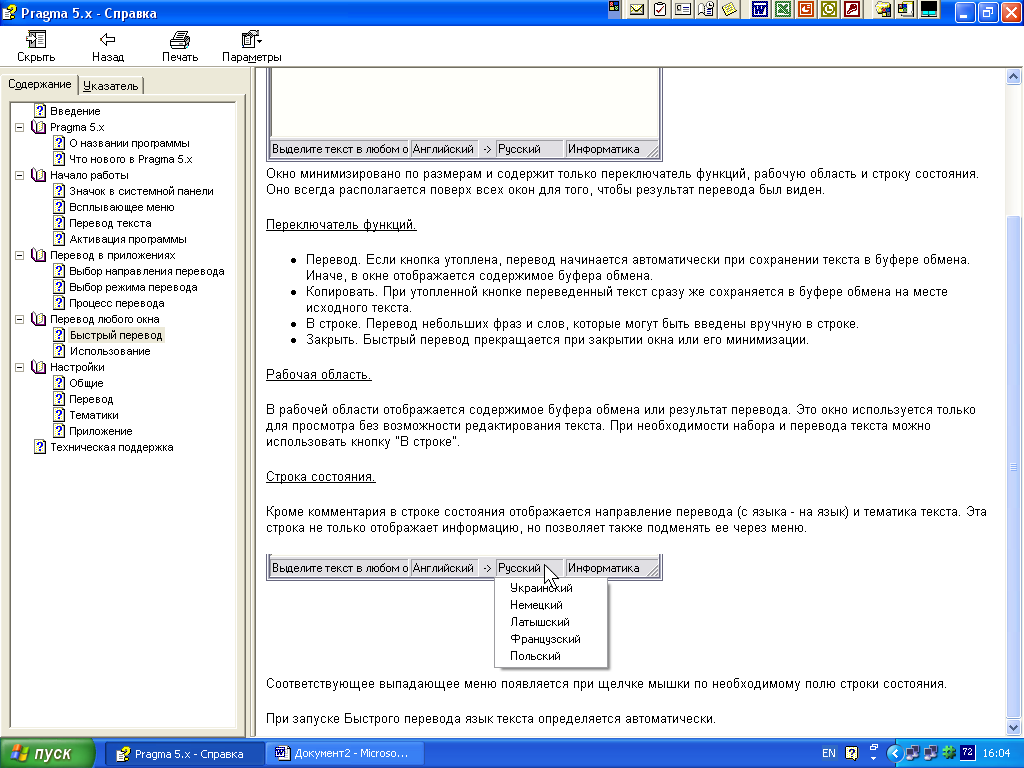The width and height of the screenshot is (1024, 768).
Task: Collapse the Настройки tree node
Action: pyautogui.click(x=20, y=367)
